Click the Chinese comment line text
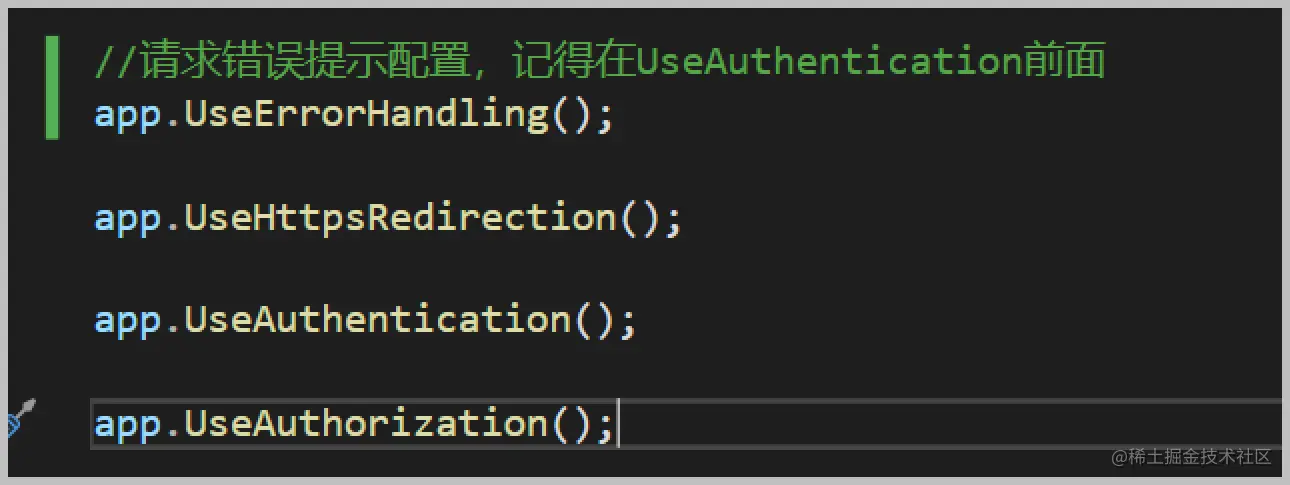The height and width of the screenshot is (485, 1290). 600,62
